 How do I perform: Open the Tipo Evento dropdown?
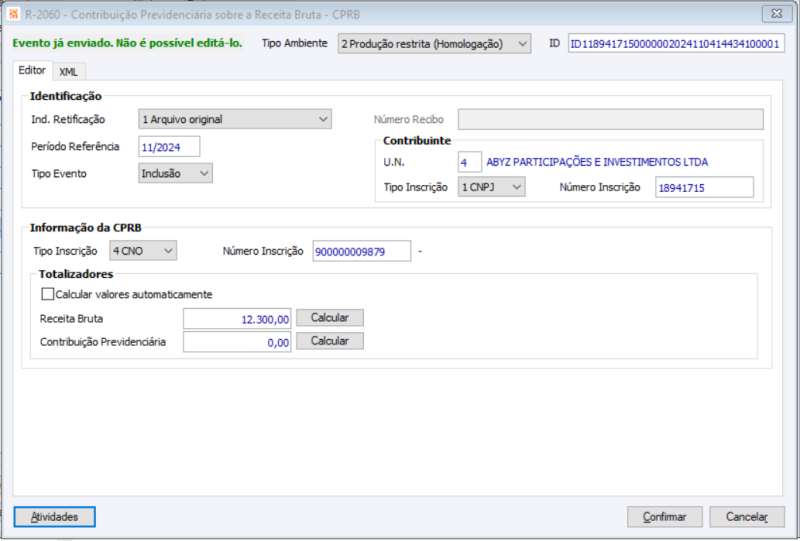[175, 174]
